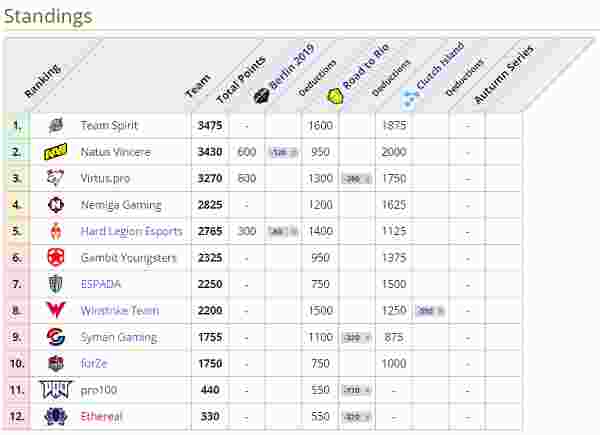
Task: Click Winstrike's total 2200
Action: pos(210,310)
